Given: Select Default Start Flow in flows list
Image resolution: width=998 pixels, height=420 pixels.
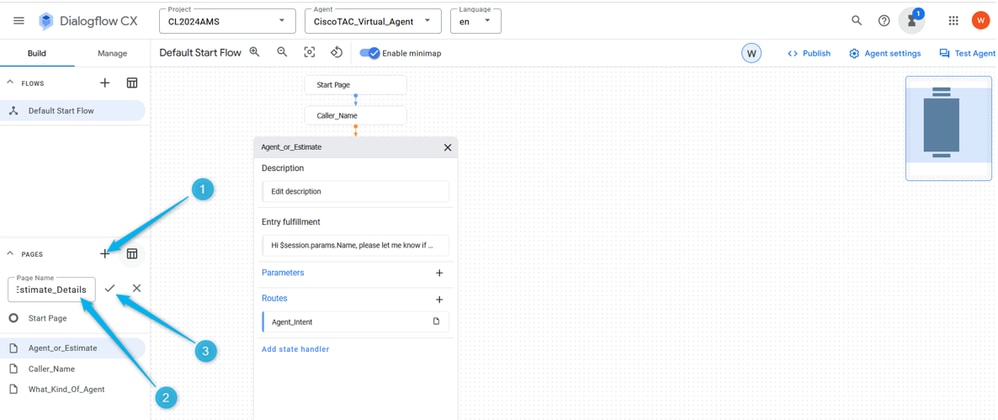Looking at the screenshot, I should click(x=73, y=111).
